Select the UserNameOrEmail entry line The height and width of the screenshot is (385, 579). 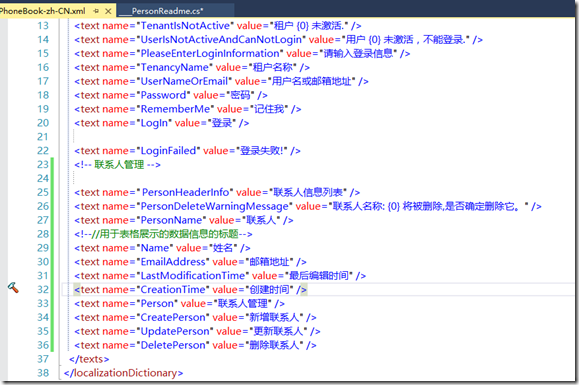221,81
